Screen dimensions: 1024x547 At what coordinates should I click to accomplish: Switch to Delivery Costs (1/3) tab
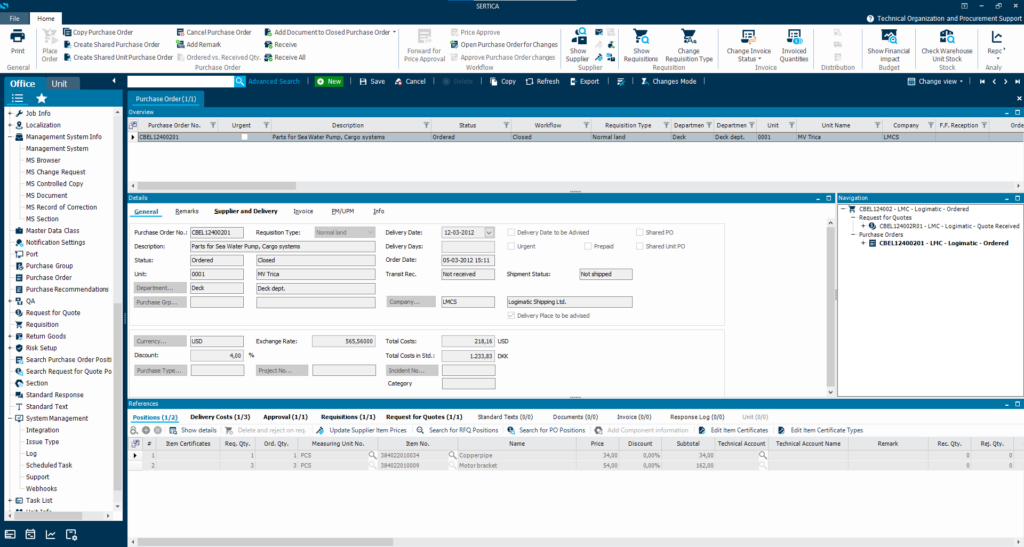[x=220, y=417]
